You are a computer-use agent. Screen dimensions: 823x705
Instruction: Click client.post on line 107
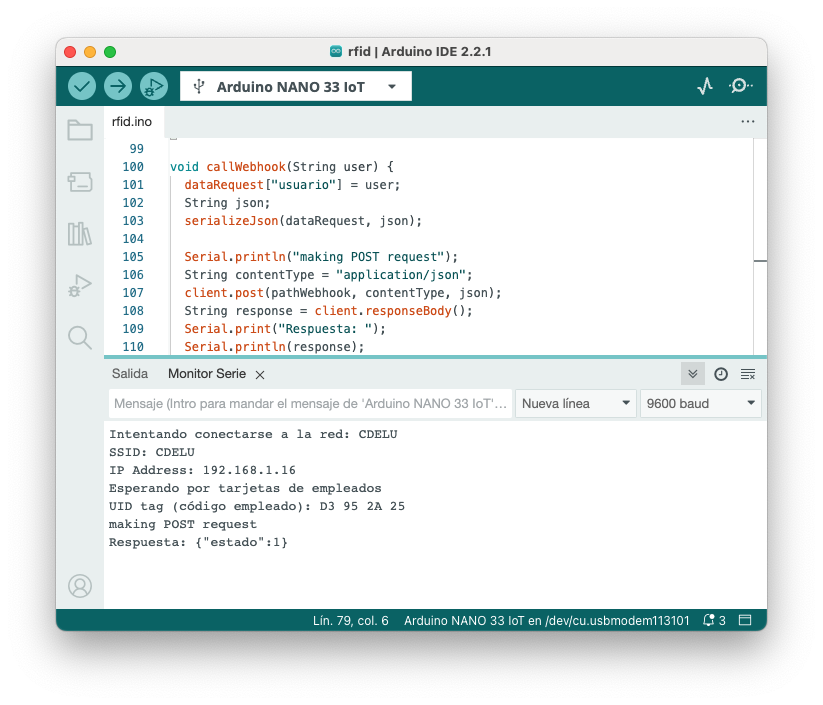[x=224, y=293]
